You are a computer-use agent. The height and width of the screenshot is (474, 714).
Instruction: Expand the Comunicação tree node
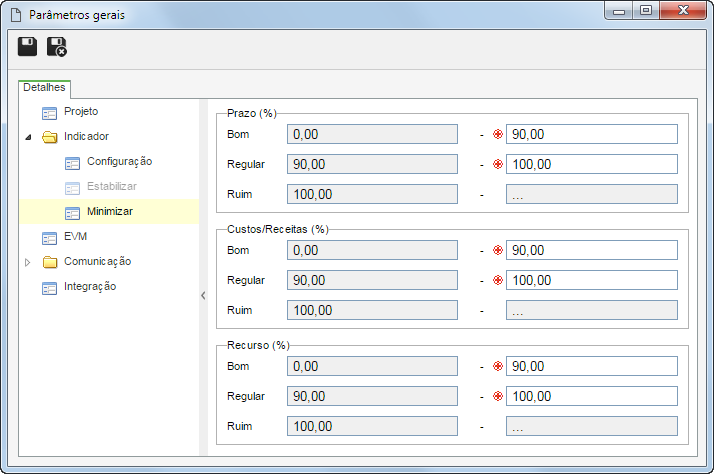[x=27, y=262]
